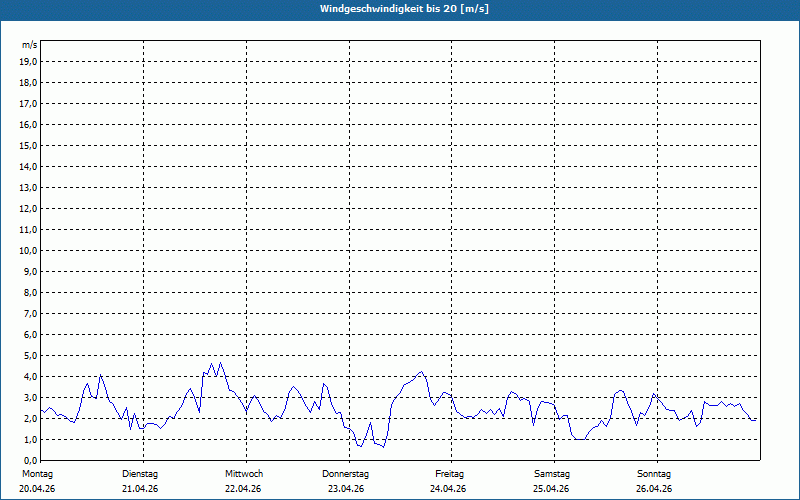Viewport: 800px width, 500px height.
Task: Click the date 25.04.26
Action: tap(551, 489)
